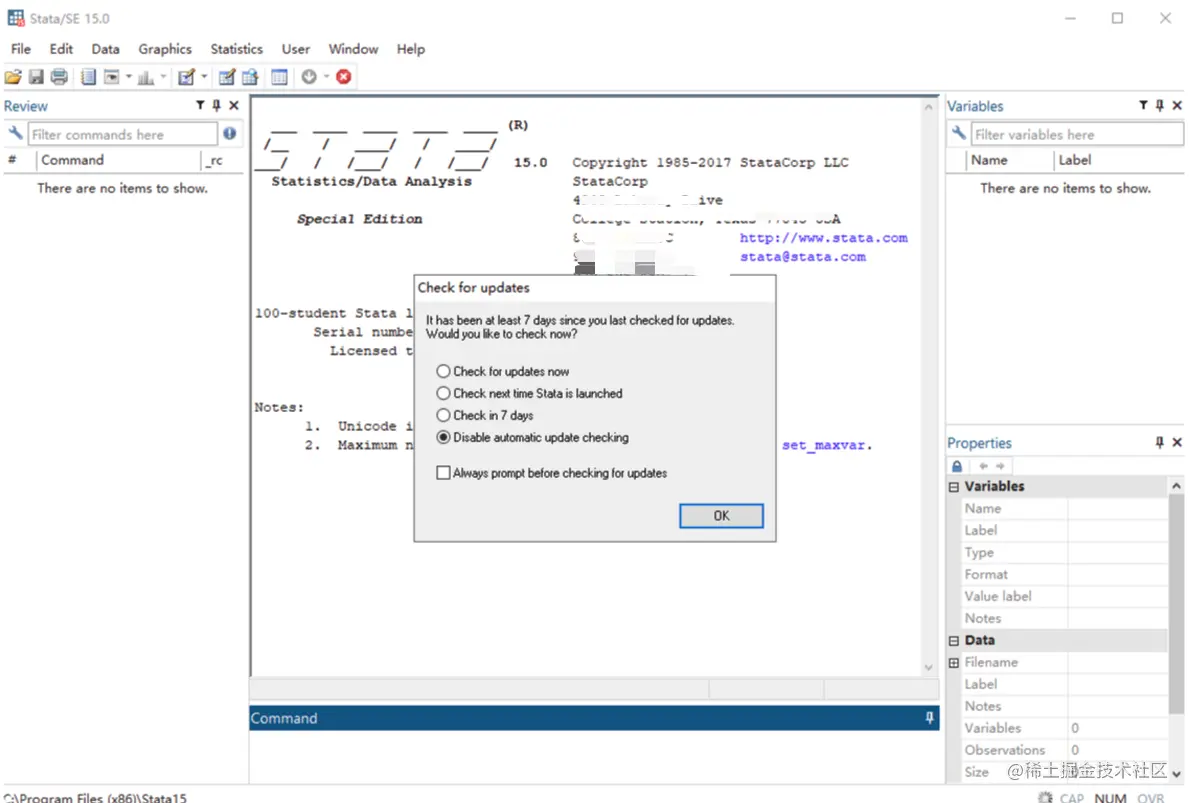Image resolution: width=1190 pixels, height=803 pixels.
Task: Pin the Variables panel
Action: click(x=1160, y=105)
